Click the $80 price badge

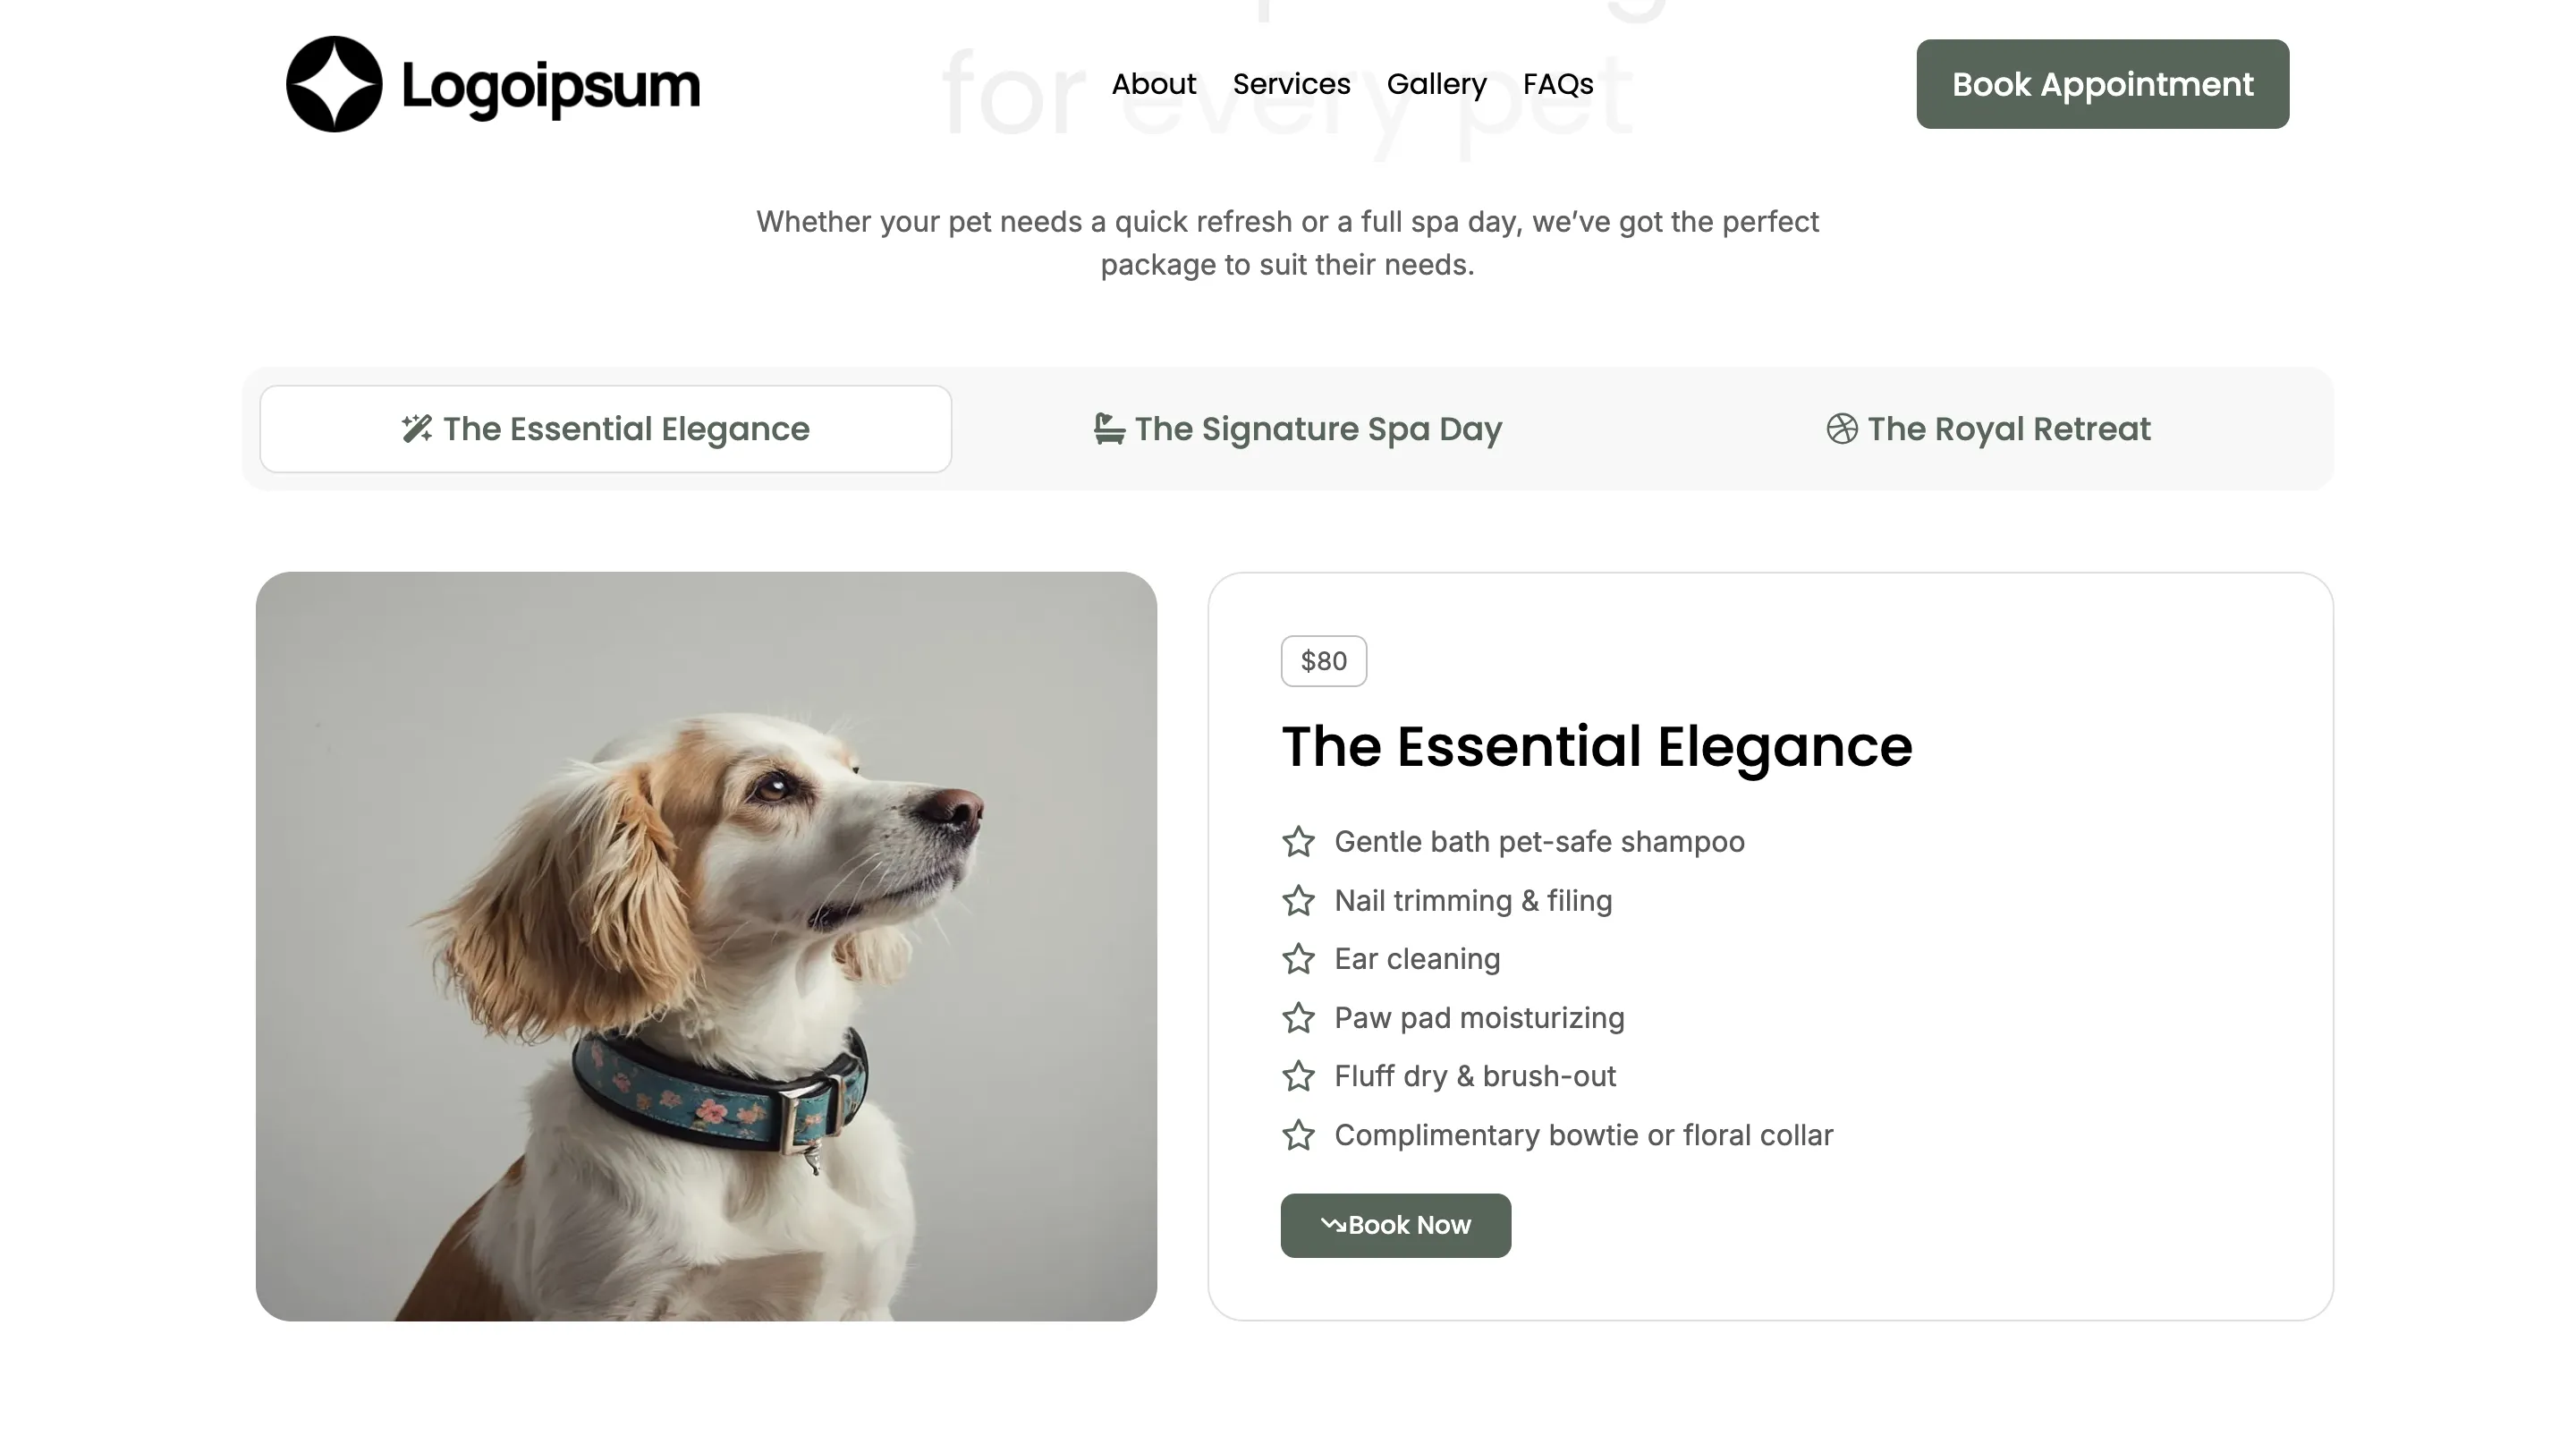[x=1323, y=661]
